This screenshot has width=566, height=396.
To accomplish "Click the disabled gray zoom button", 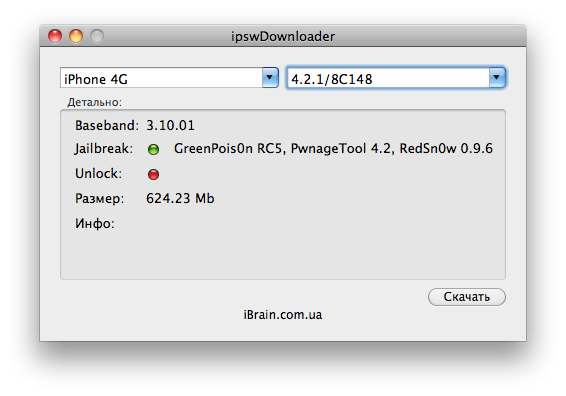I will (97, 36).
